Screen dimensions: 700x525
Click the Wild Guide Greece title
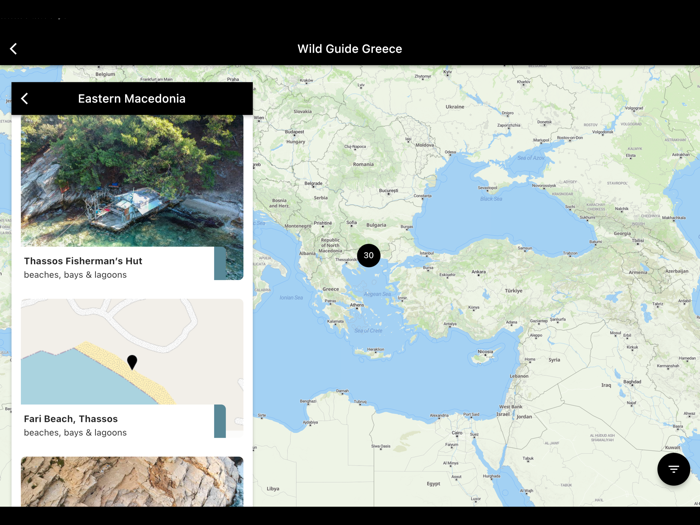point(350,49)
